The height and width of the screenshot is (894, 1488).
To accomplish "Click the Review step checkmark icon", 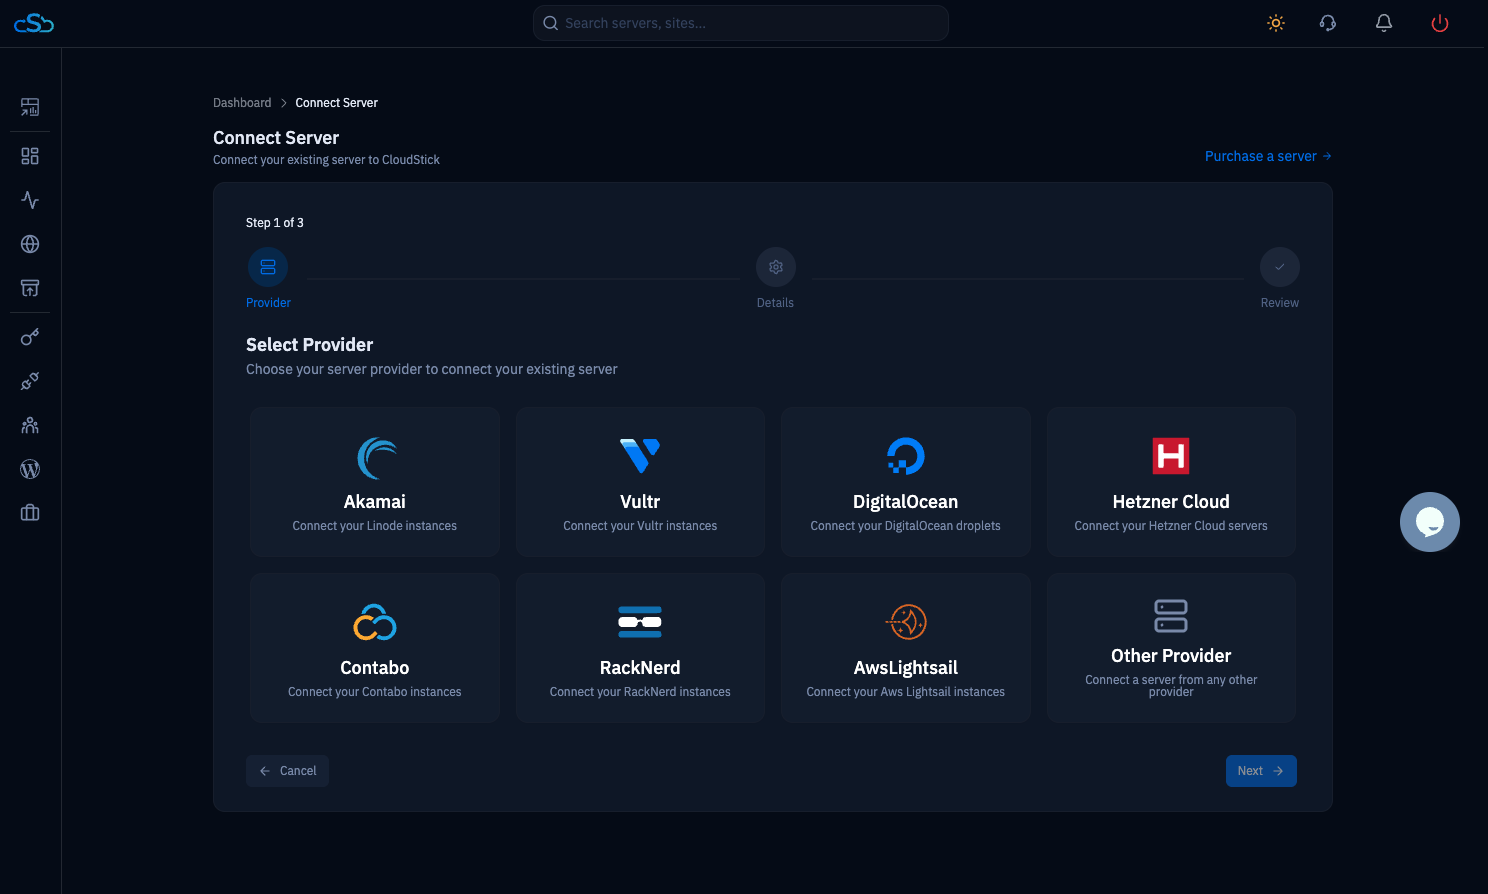I will [x=1280, y=267].
